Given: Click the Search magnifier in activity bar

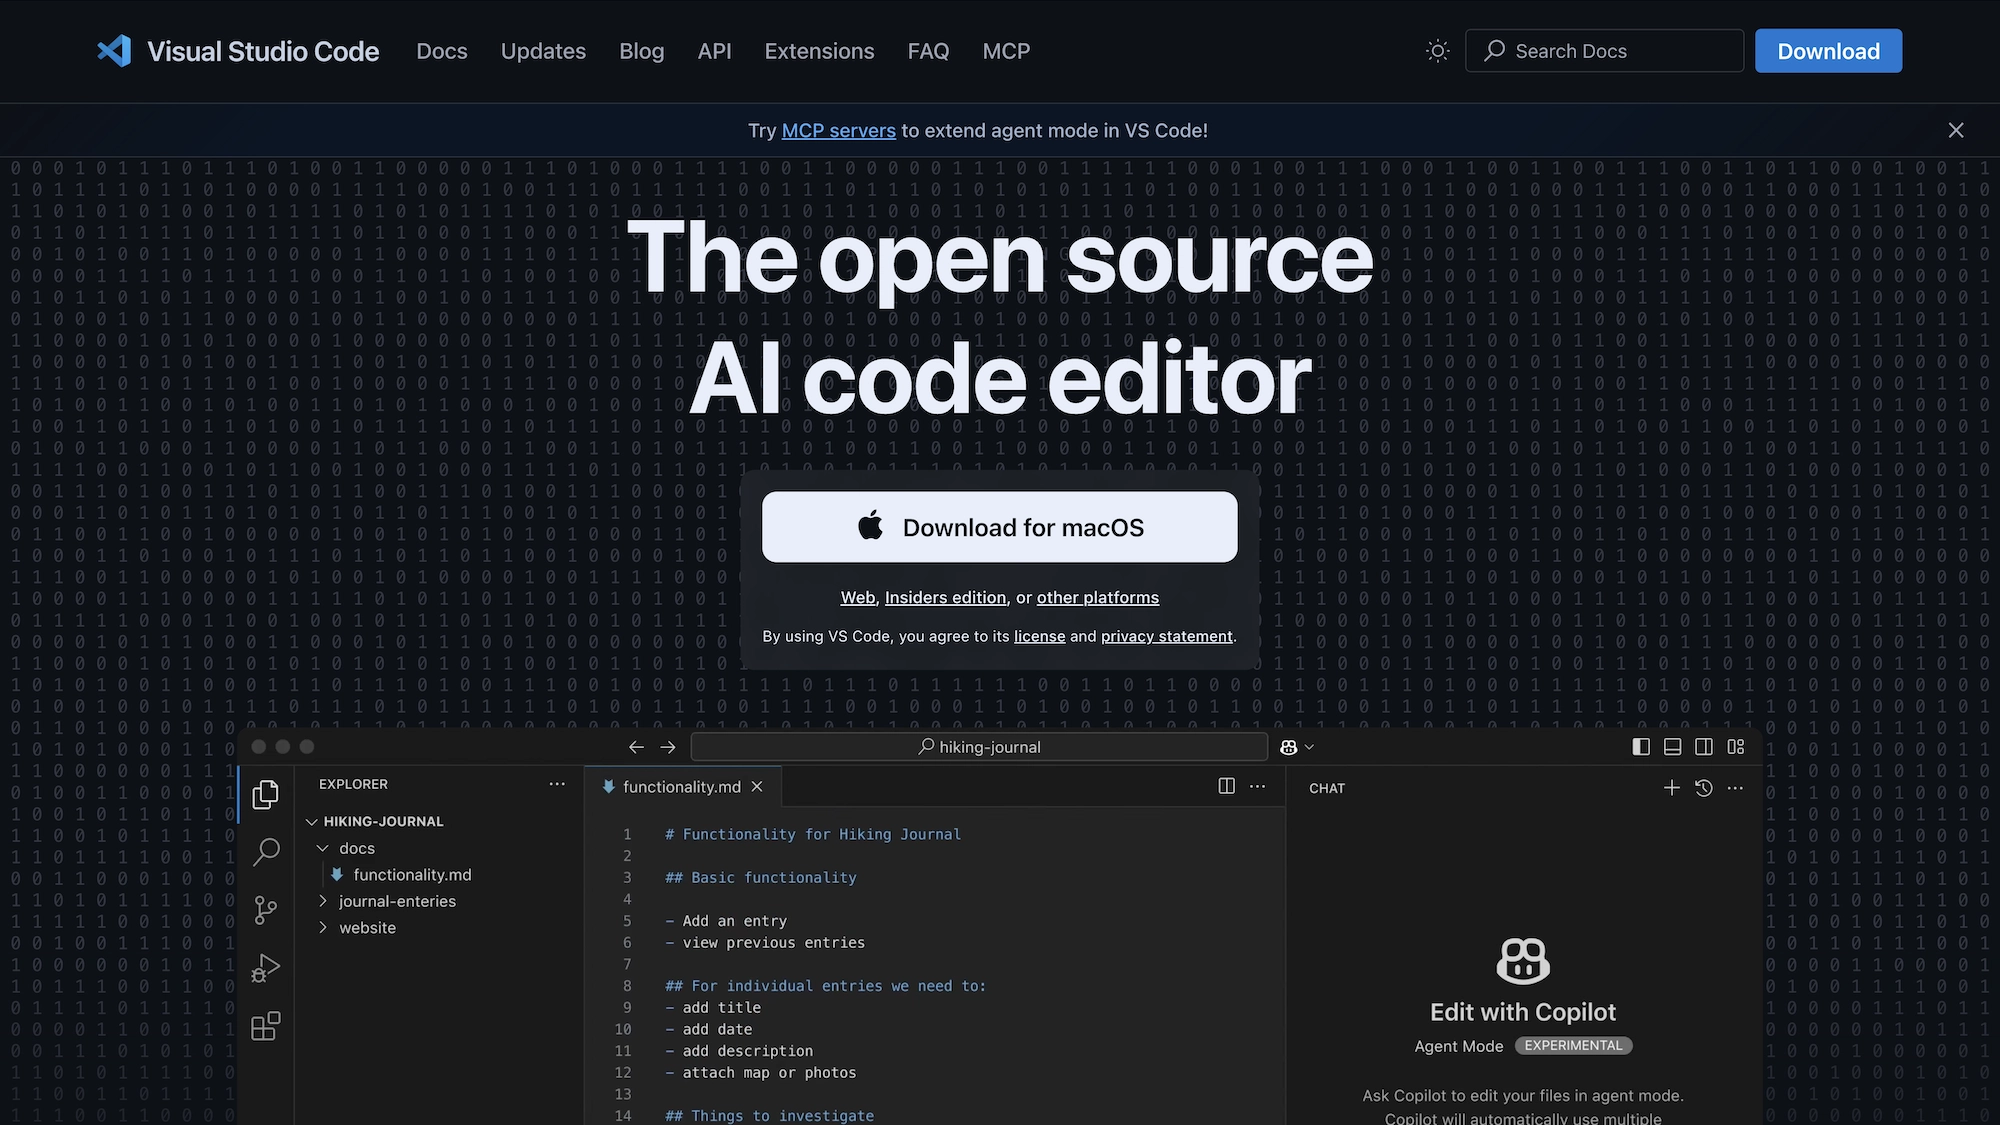Looking at the screenshot, I should [265, 852].
